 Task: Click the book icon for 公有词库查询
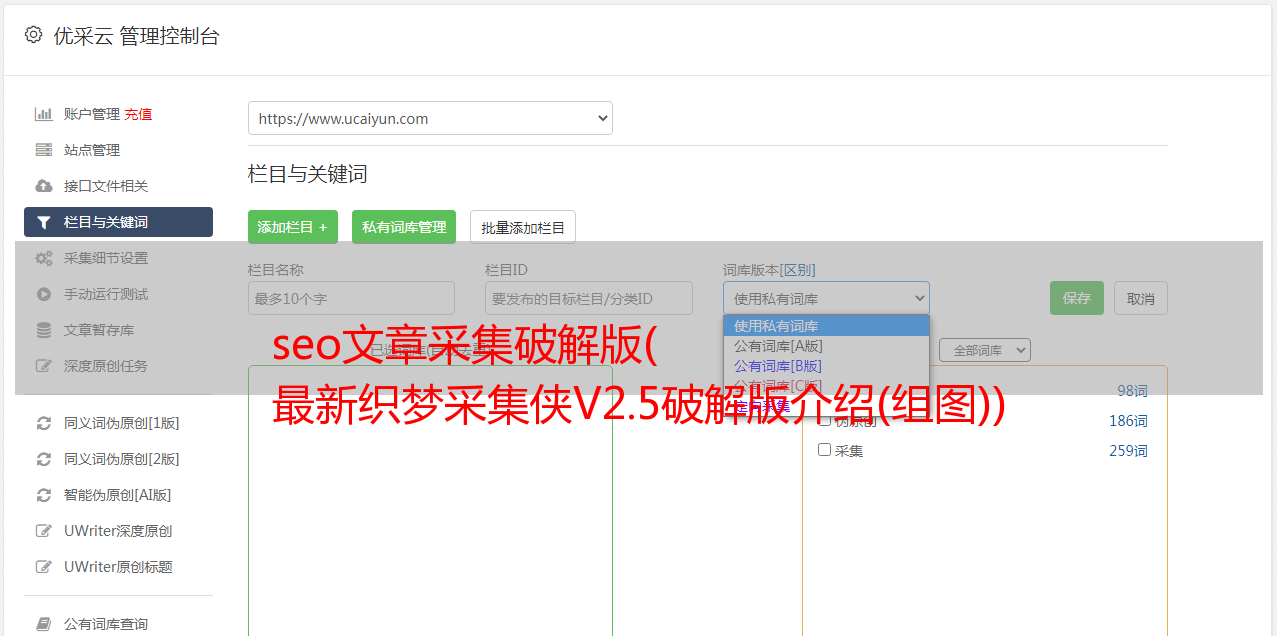tap(44, 624)
